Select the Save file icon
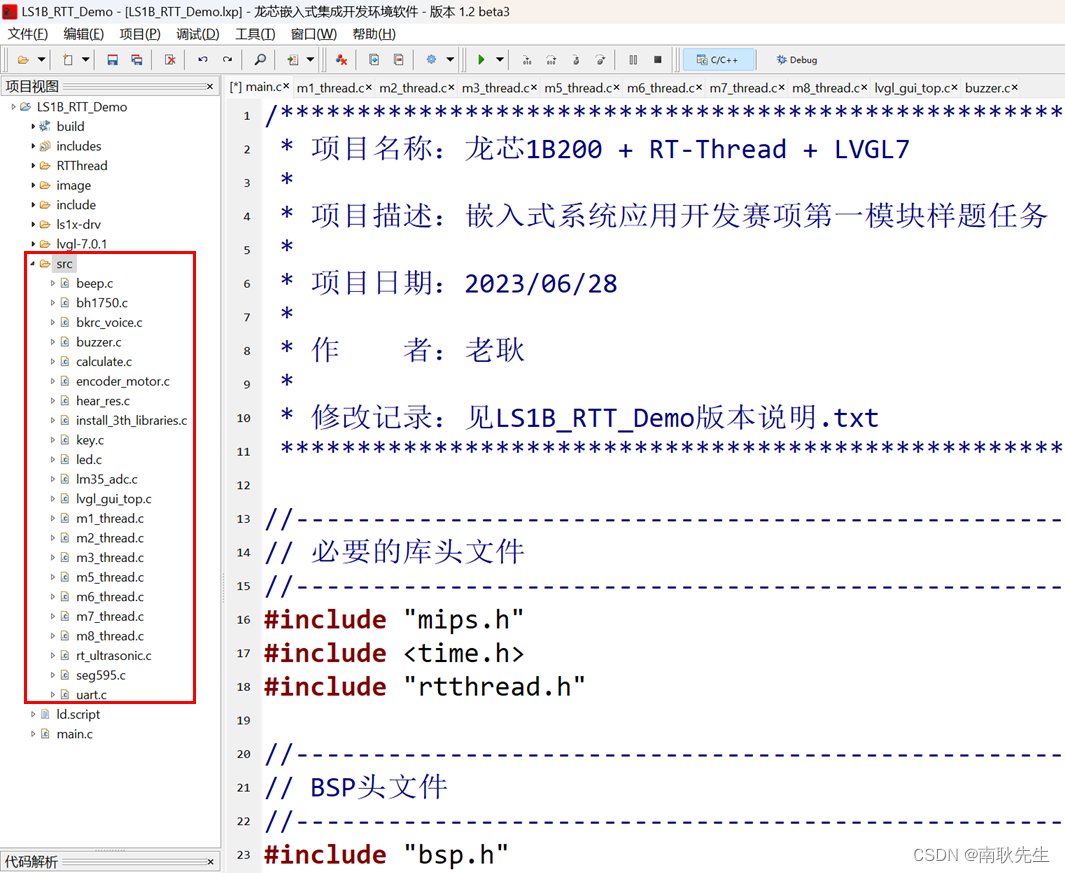Image resolution: width=1065 pixels, height=873 pixels. tap(112, 60)
